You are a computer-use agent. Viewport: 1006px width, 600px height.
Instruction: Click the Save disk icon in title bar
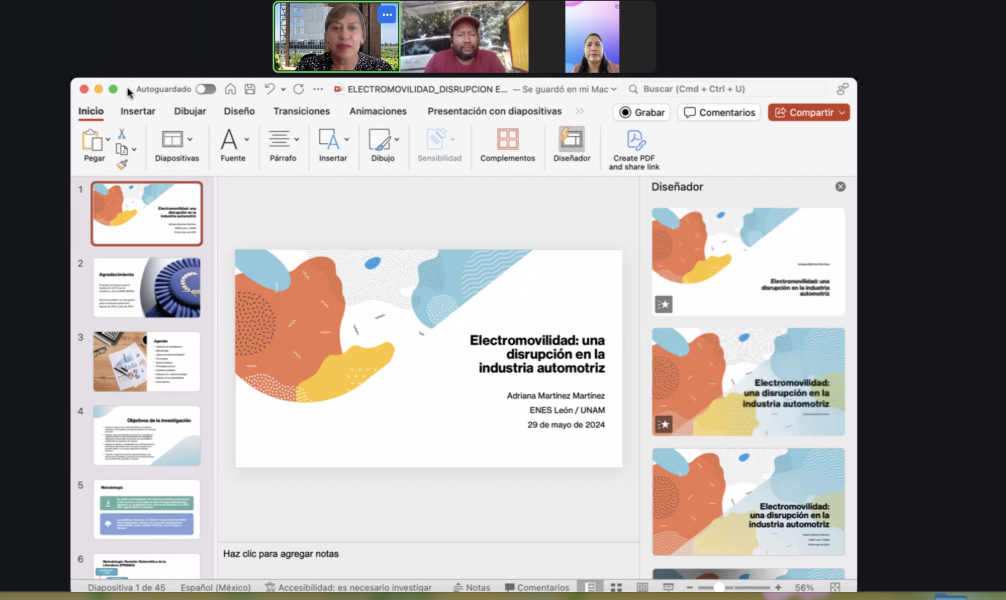tap(250, 89)
